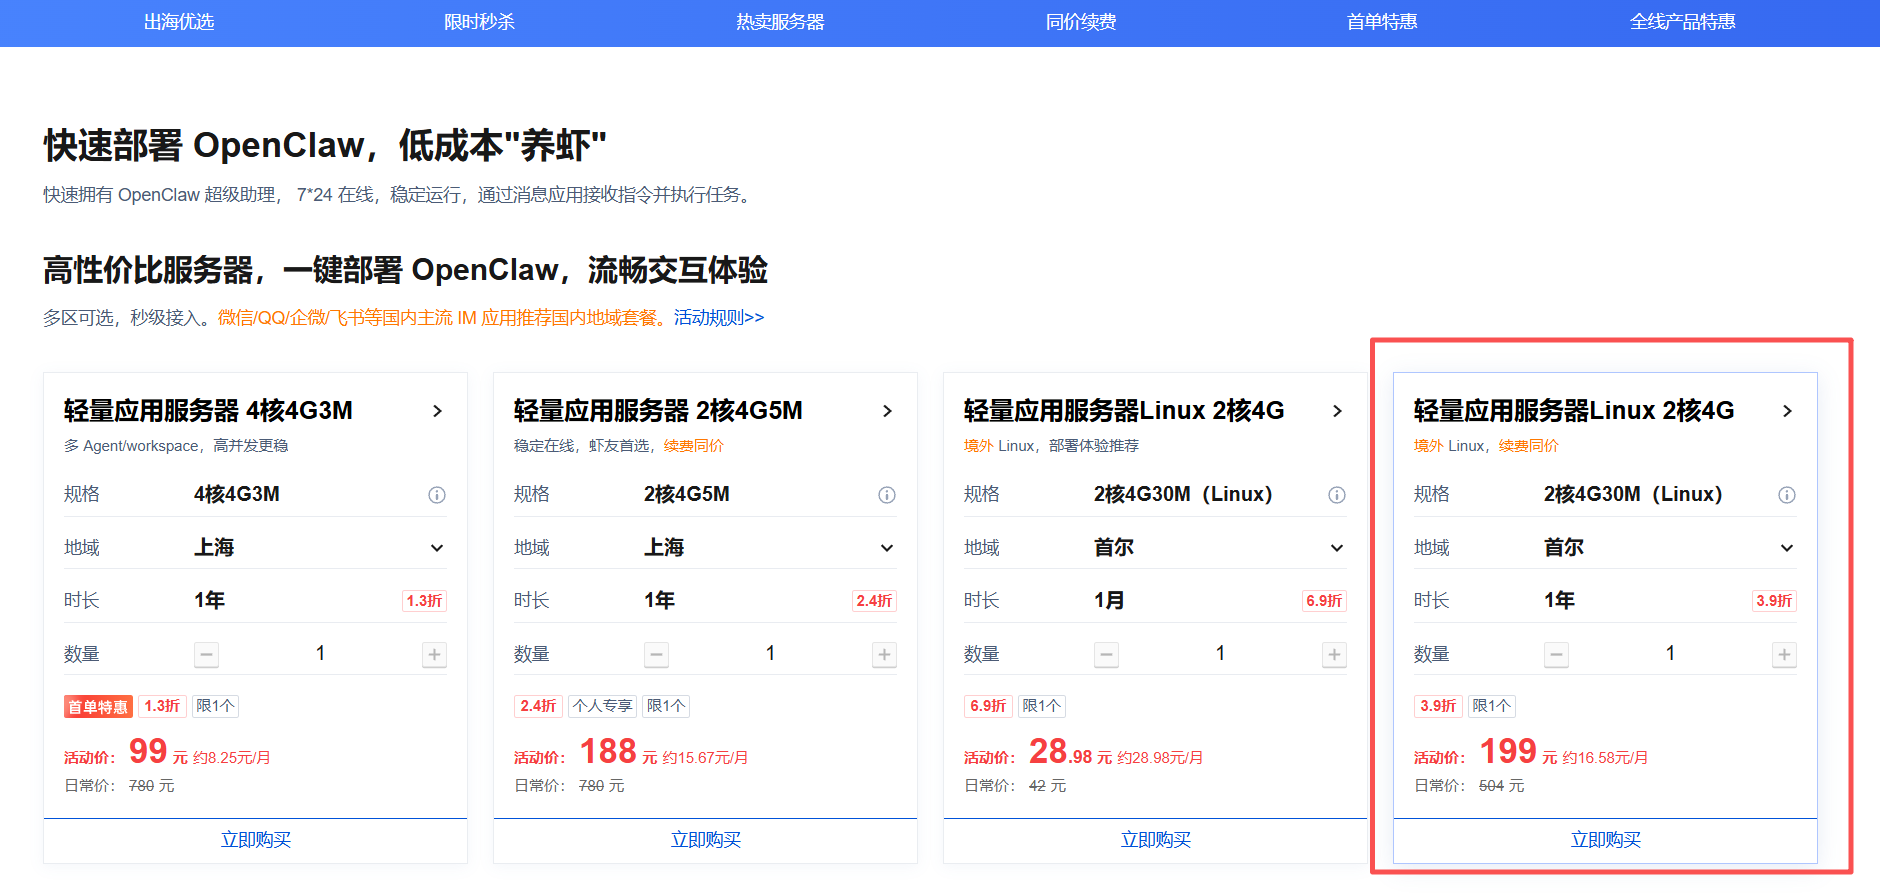Click 3.9折 duration badge beside 1年
Screen dimensions: 1880x894
(1774, 601)
